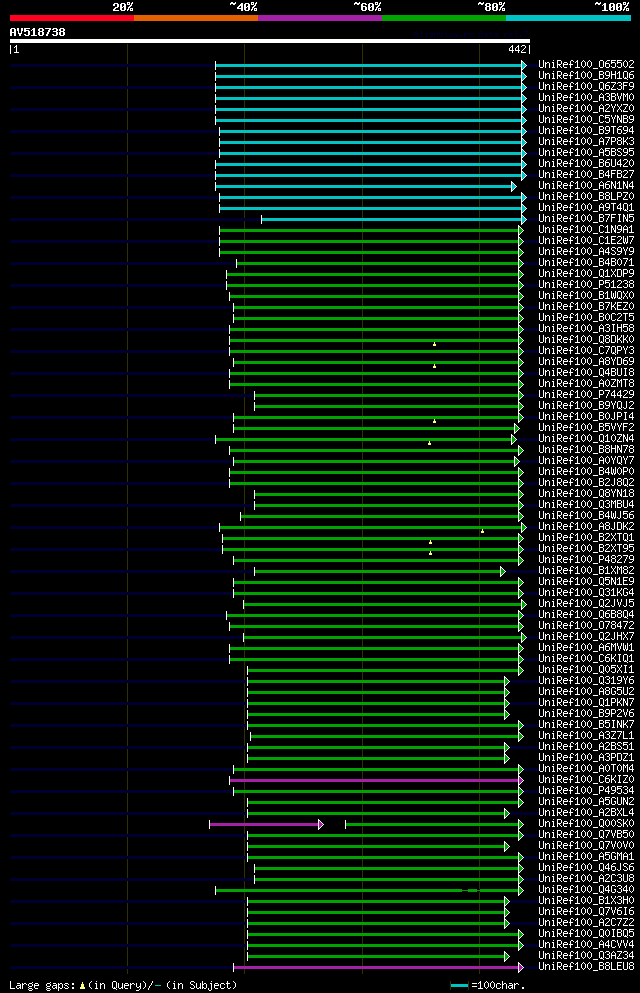Viewport: 640px width, 993px height.
Task: Select the UniRef100_A0T0M4 label
Action: coord(586,769)
